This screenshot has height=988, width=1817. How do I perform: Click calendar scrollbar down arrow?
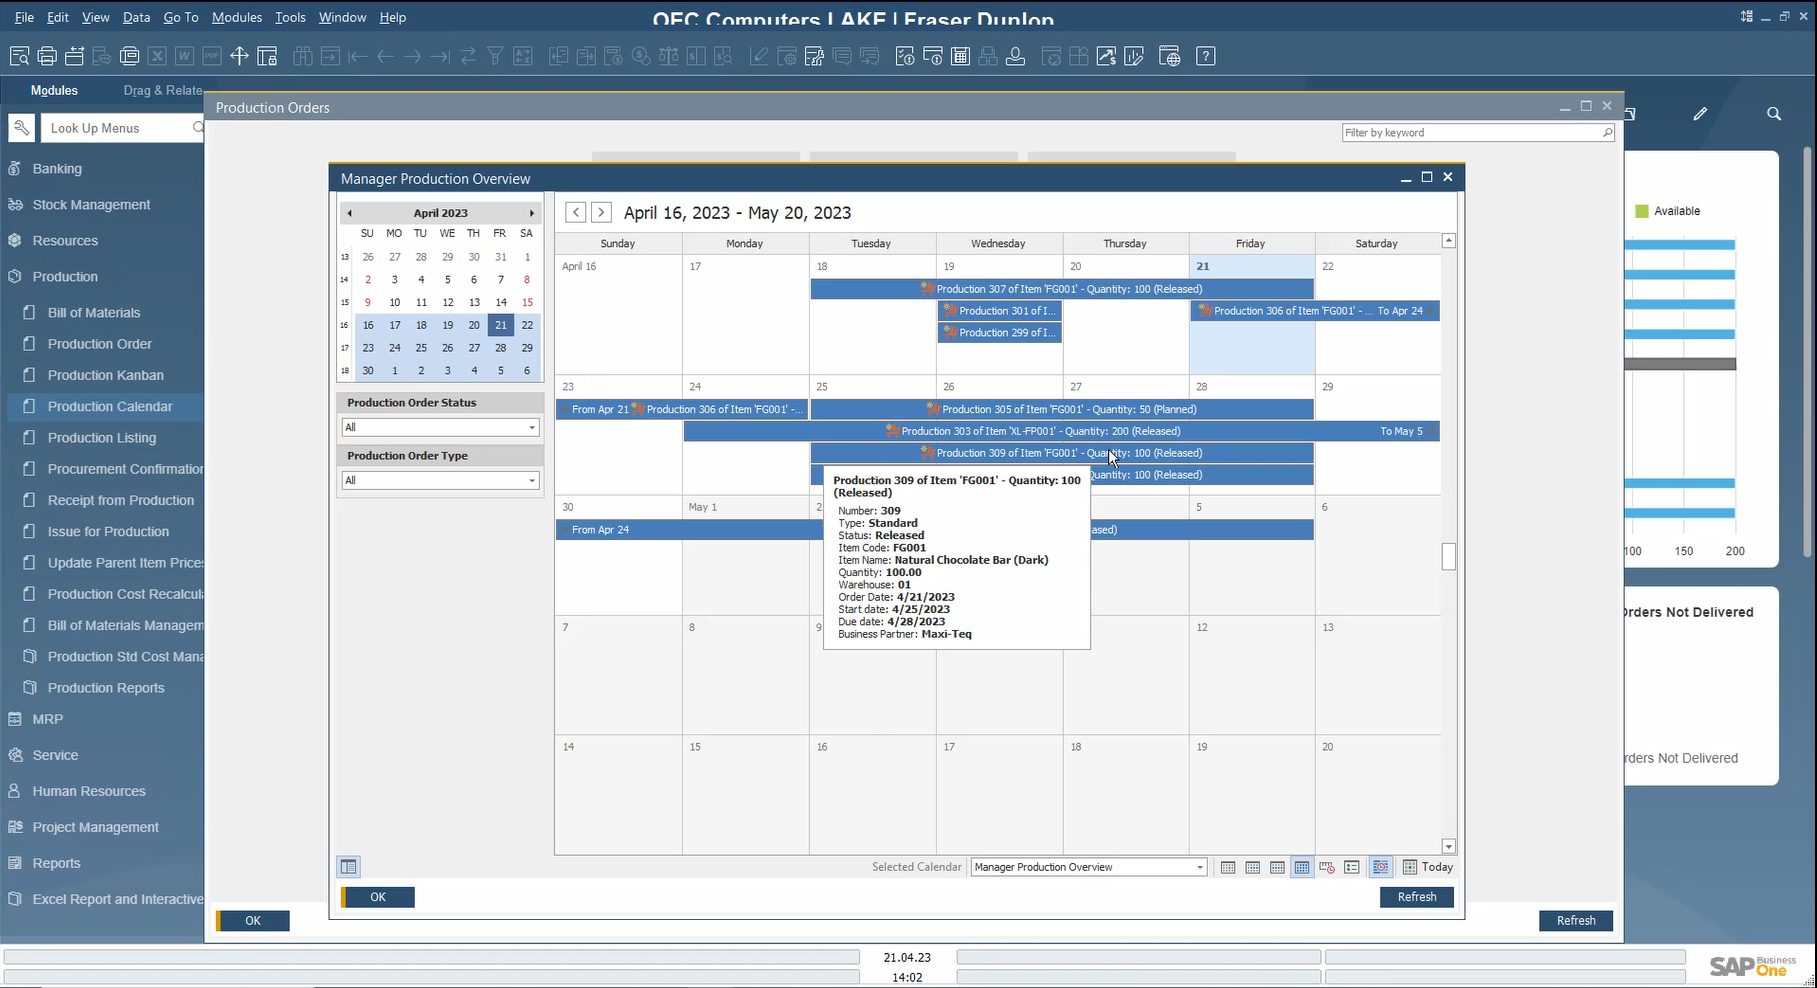(x=1448, y=847)
